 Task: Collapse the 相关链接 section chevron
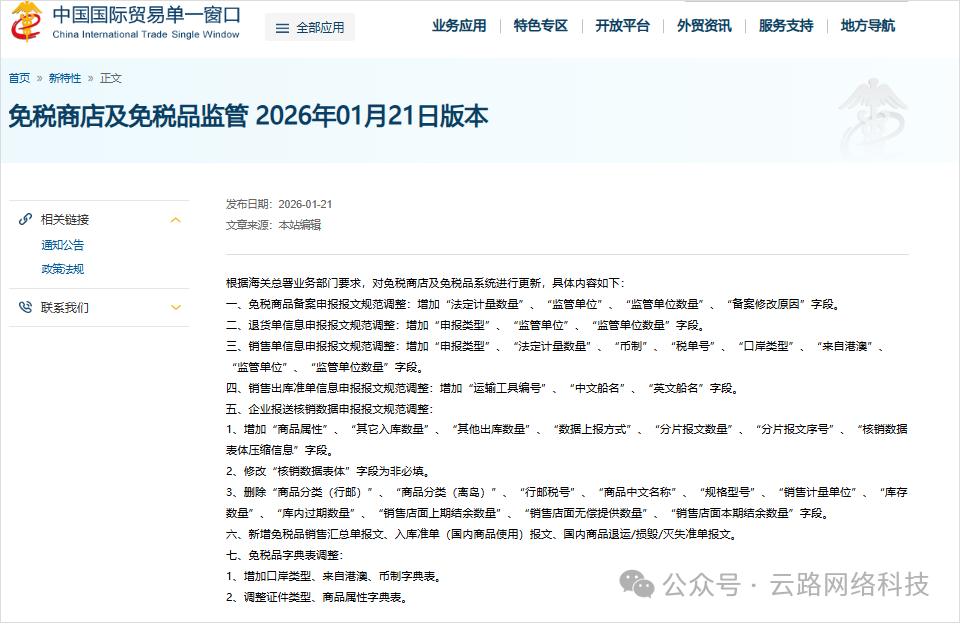175,219
